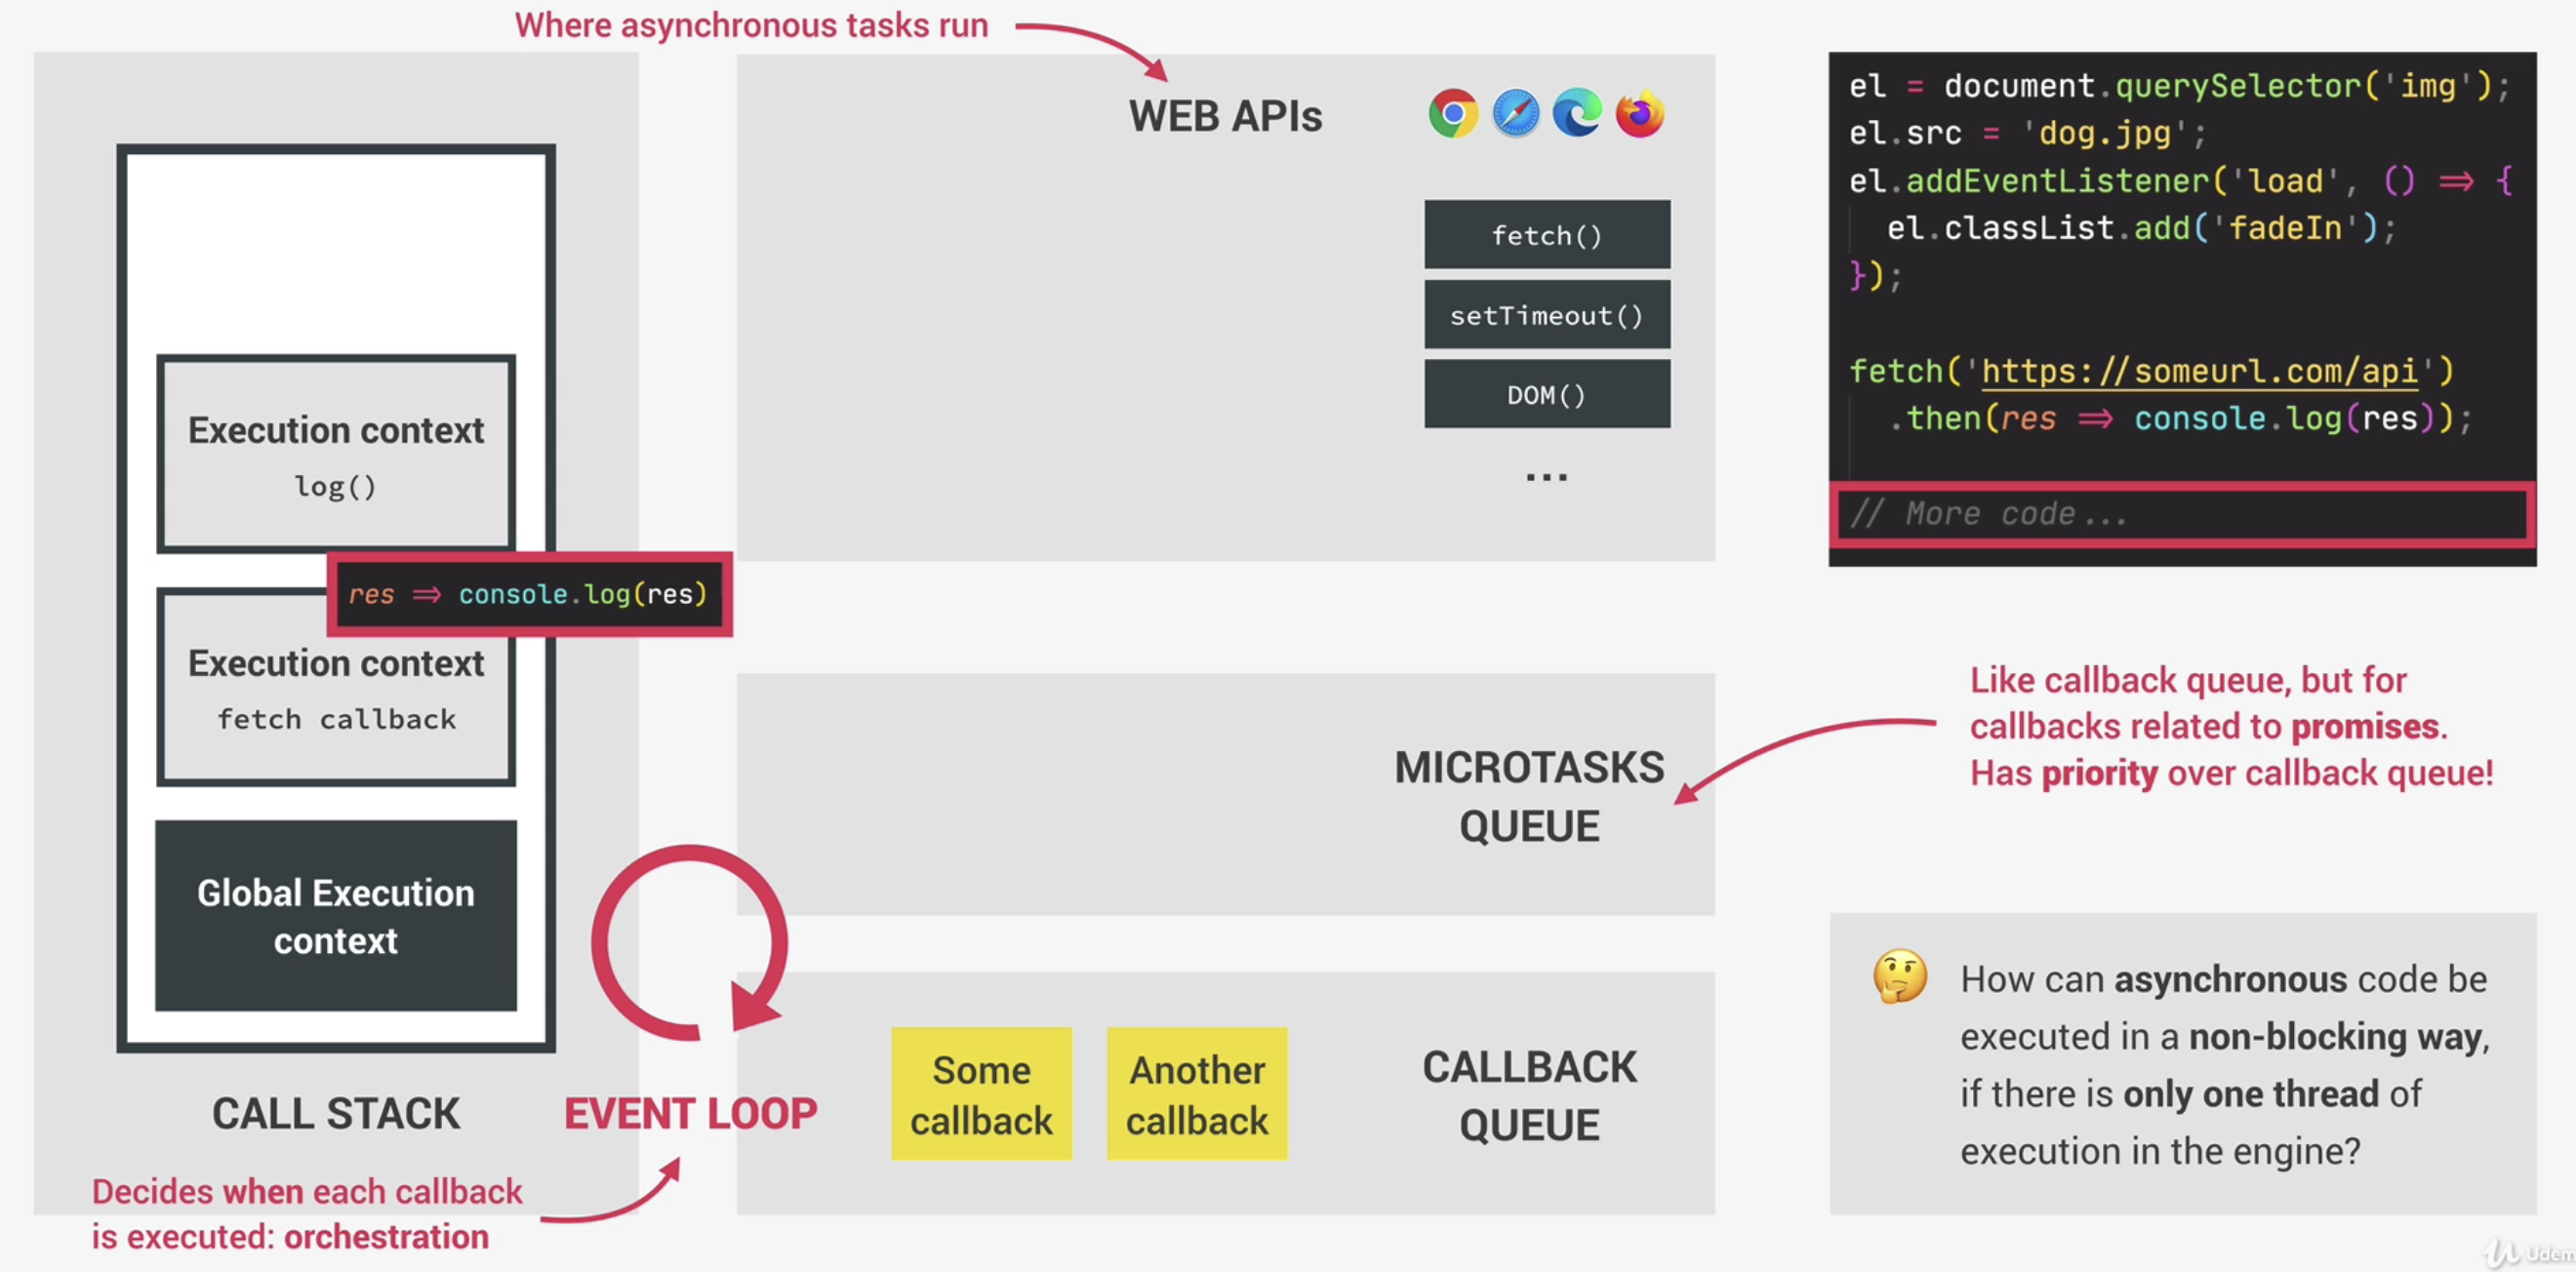Click the thinking face emoji

(1899, 976)
